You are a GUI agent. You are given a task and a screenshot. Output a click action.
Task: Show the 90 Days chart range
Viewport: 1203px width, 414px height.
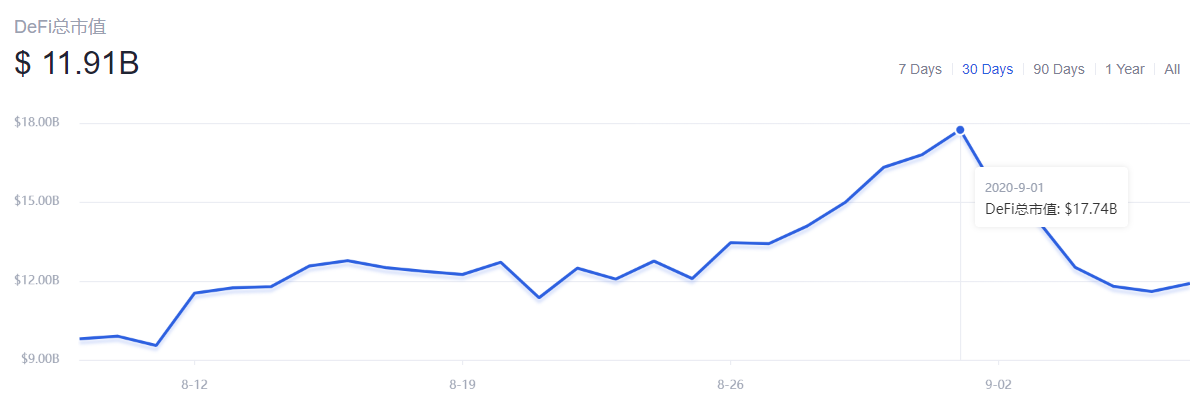coord(1059,69)
